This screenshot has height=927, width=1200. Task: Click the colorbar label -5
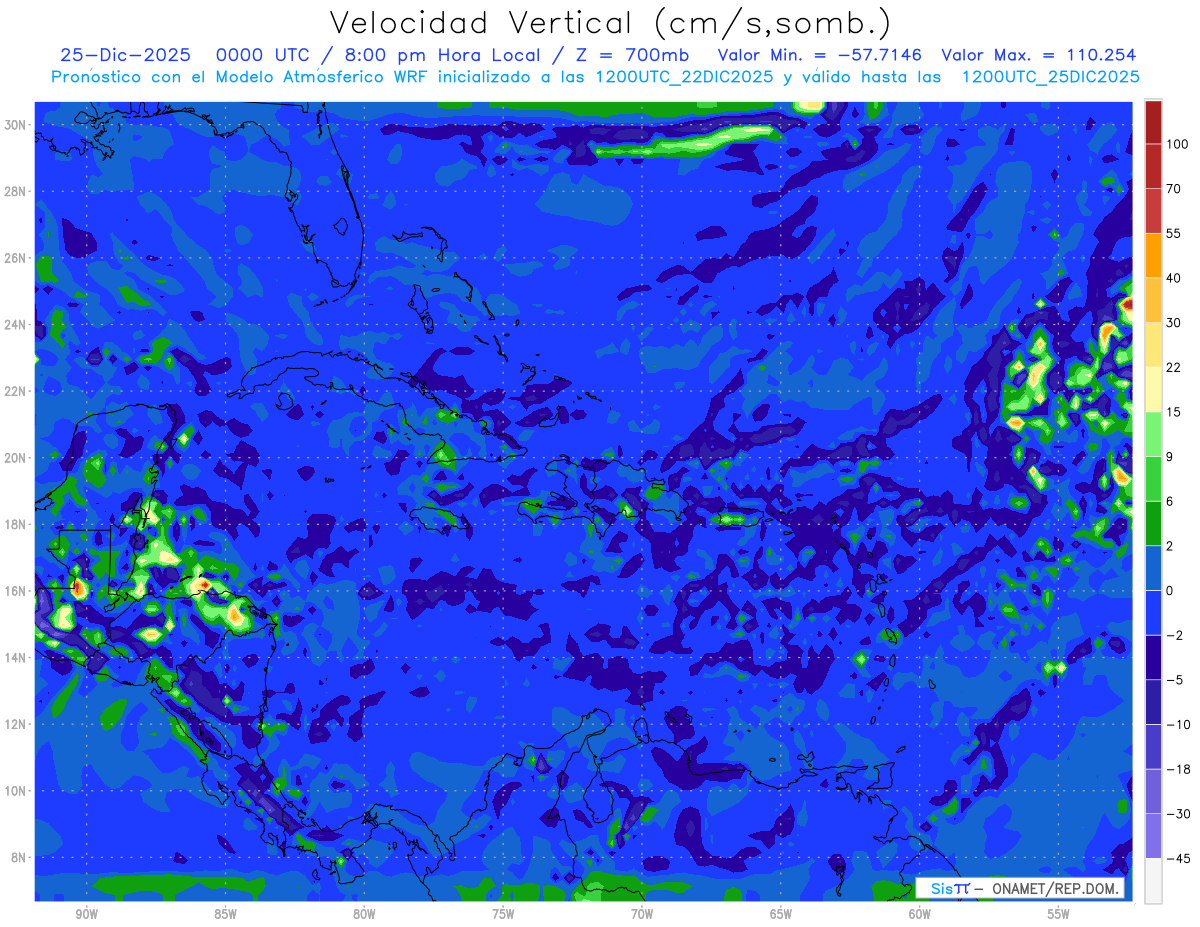[x=1174, y=680]
